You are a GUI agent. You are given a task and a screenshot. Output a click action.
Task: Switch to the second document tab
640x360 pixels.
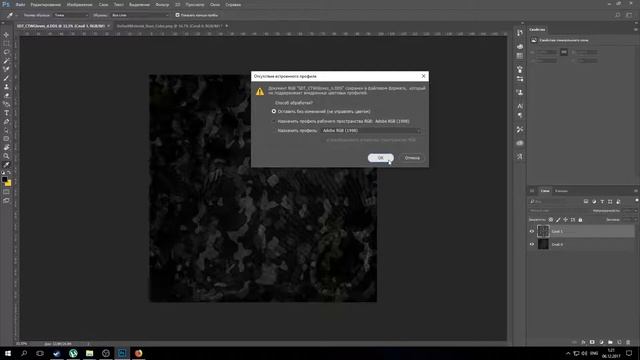click(x=169, y=26)
